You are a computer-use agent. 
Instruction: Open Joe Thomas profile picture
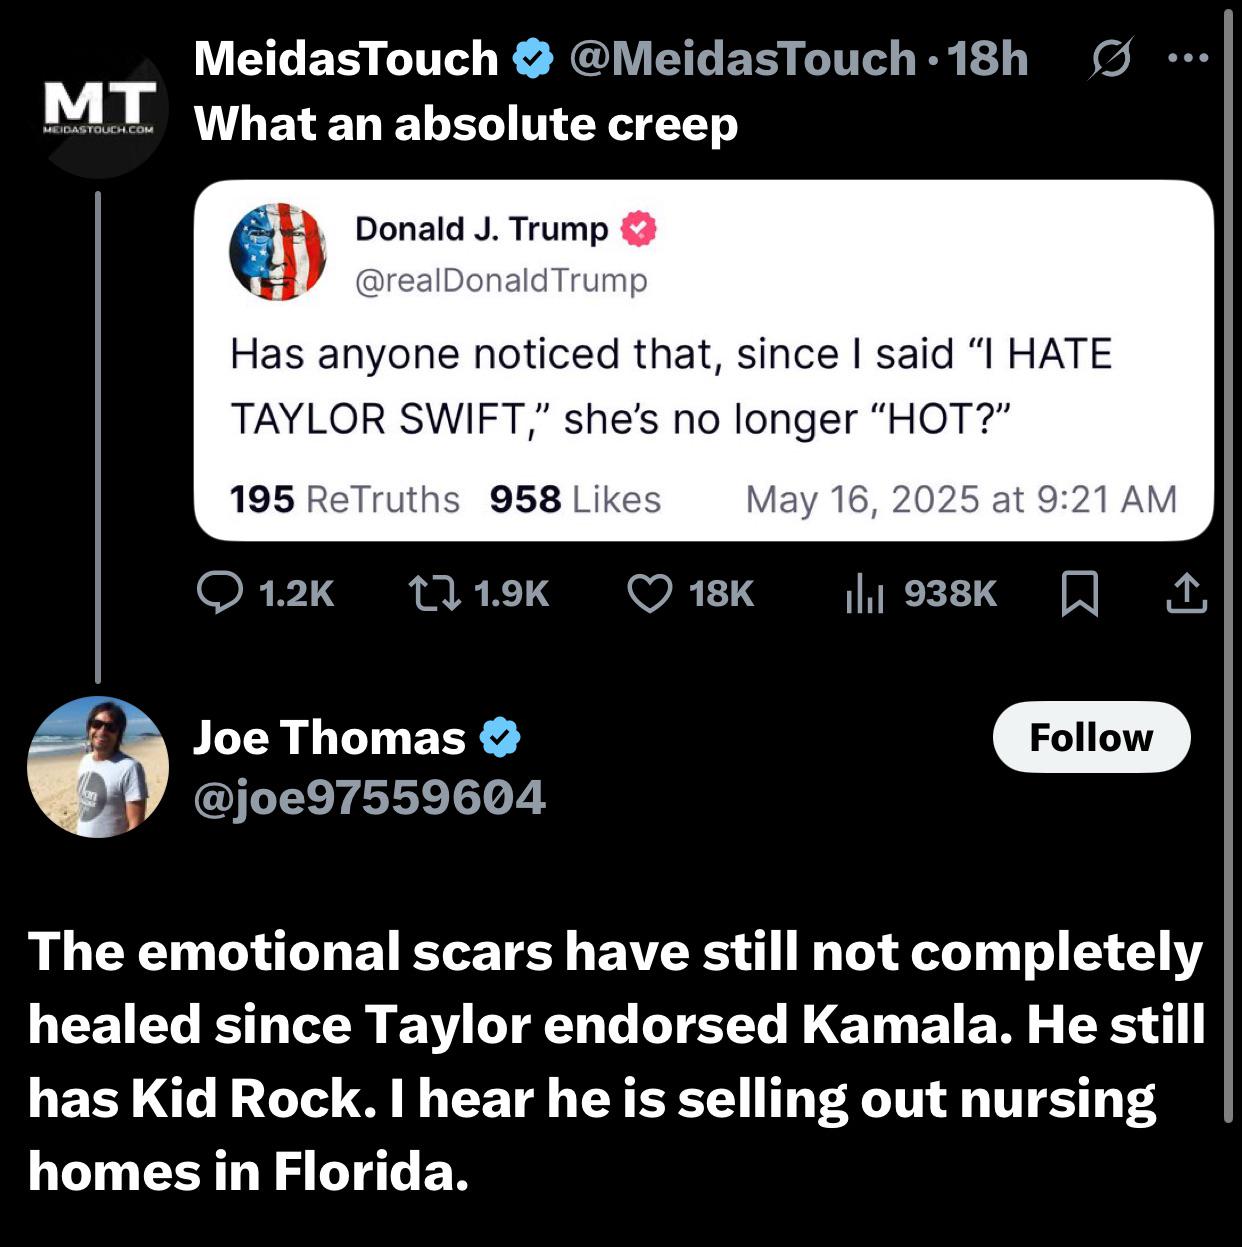[x=98, y=767]
